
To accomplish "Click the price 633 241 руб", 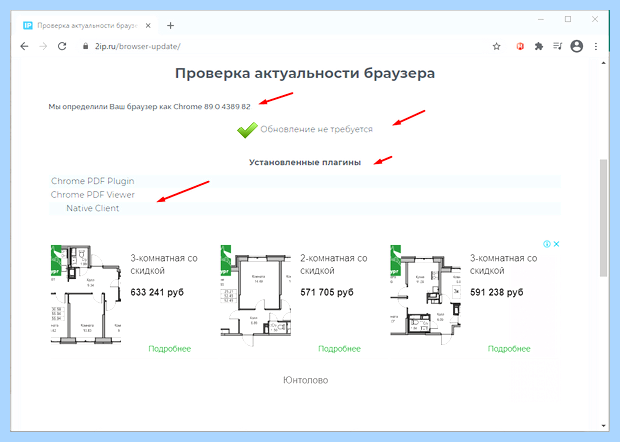I will click(157, 293).
